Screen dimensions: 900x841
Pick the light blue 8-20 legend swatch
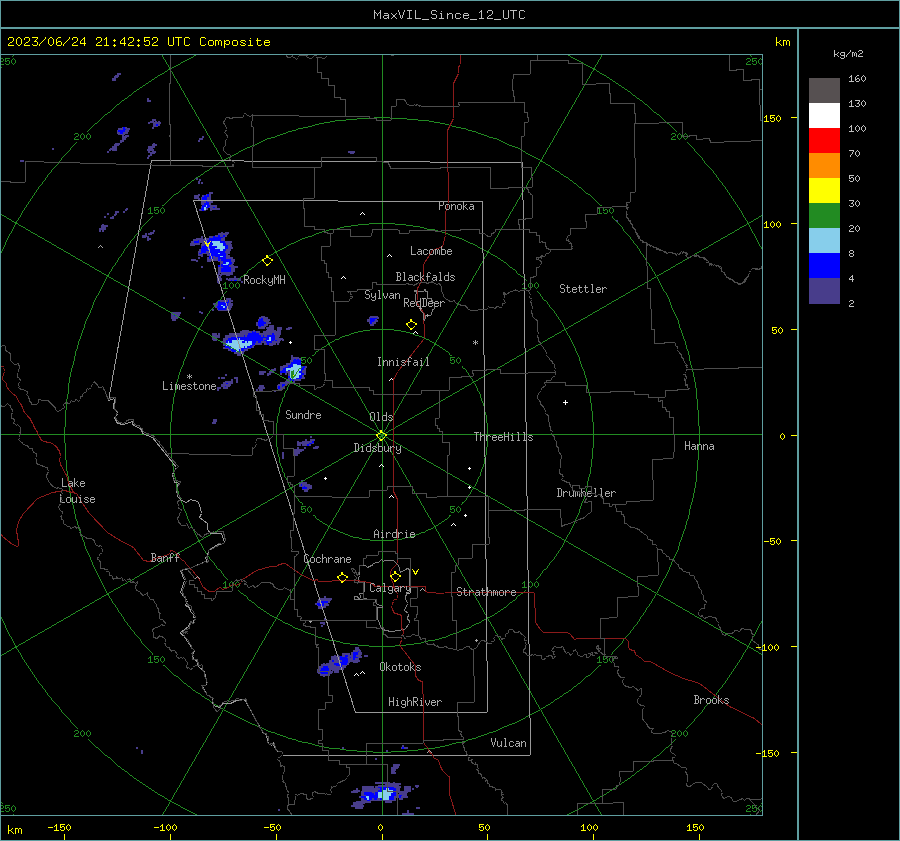(x=824, y=241)
